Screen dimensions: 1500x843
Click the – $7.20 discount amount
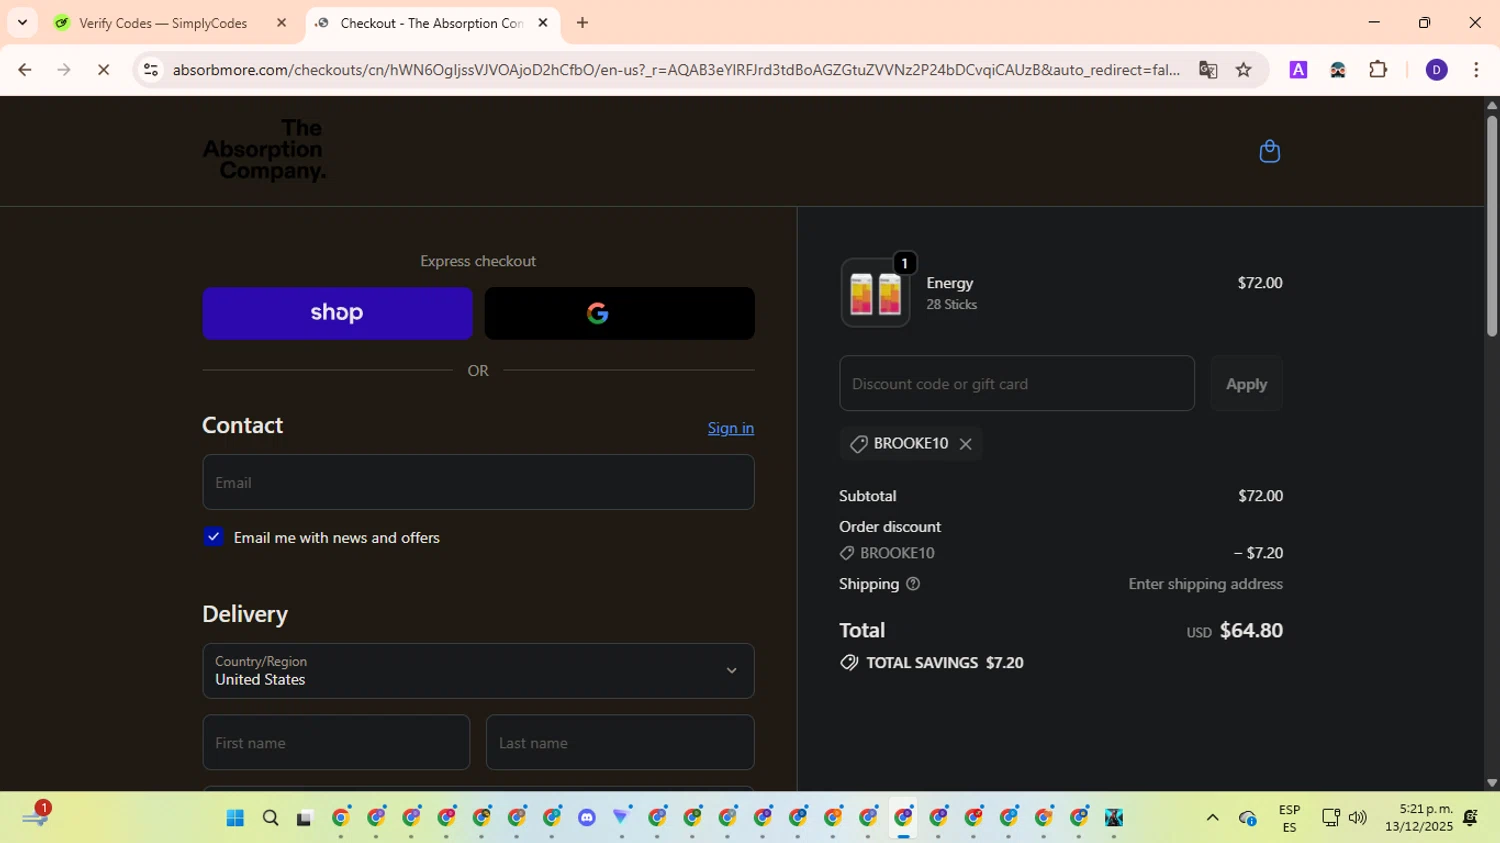1258,553
